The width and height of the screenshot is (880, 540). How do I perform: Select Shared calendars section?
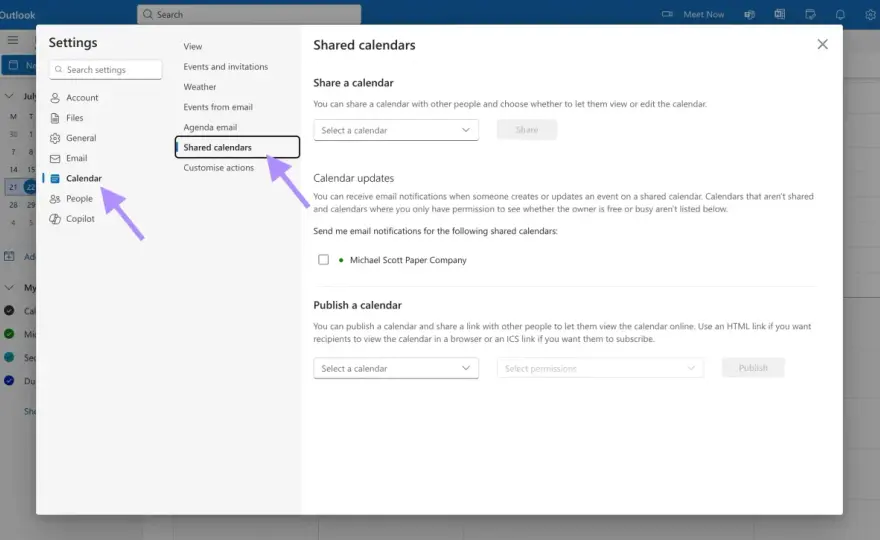[237, 147]
